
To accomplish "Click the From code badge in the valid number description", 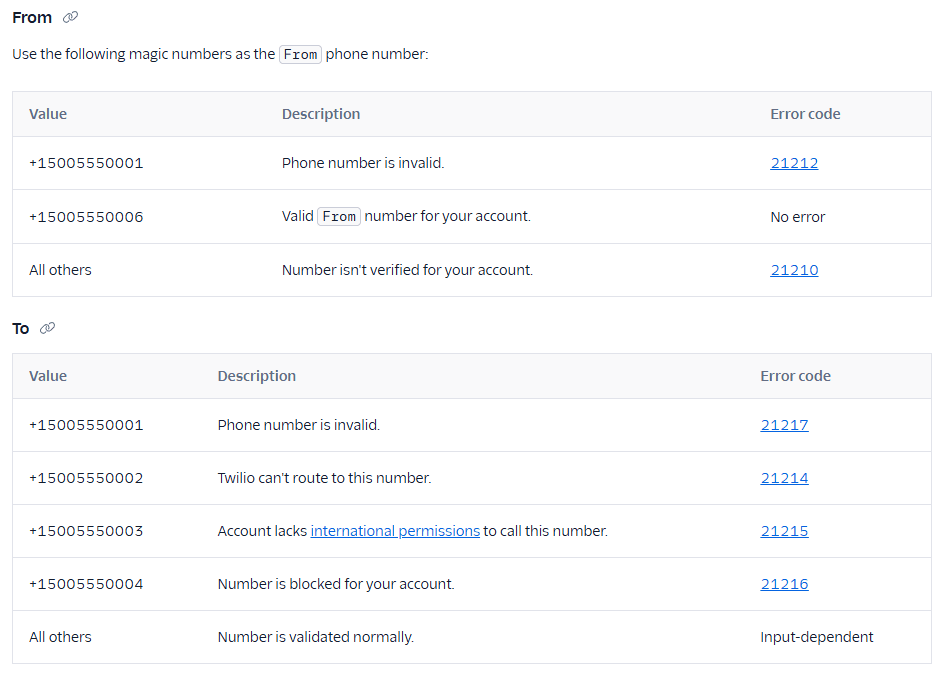I will (338, 216).
